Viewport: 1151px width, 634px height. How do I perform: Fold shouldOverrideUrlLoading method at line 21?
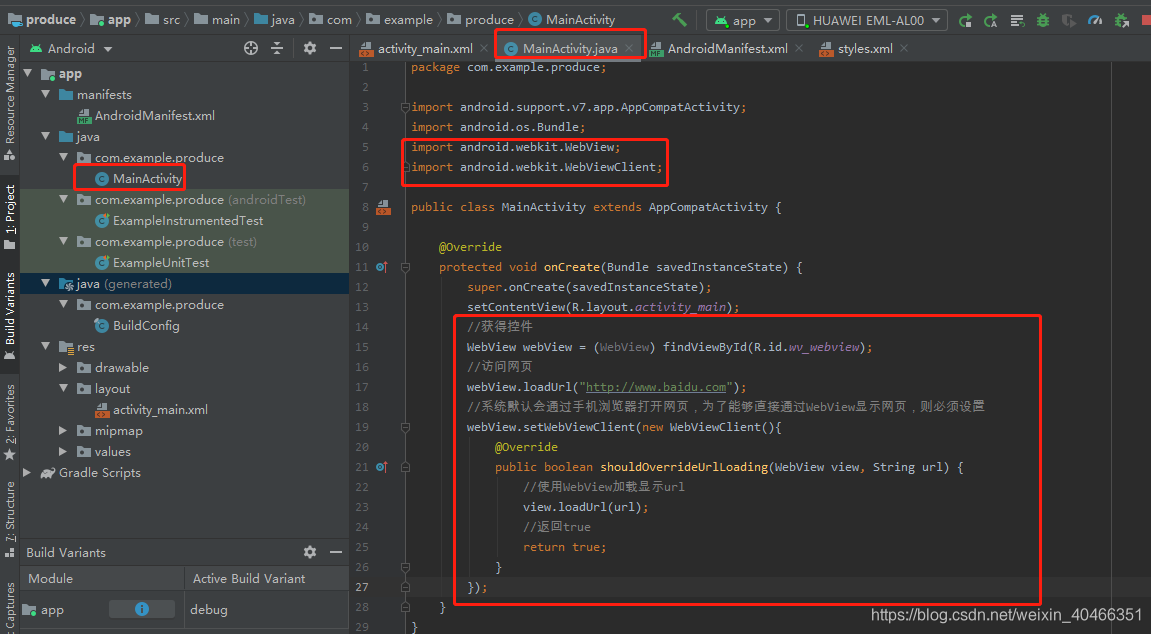405,467
